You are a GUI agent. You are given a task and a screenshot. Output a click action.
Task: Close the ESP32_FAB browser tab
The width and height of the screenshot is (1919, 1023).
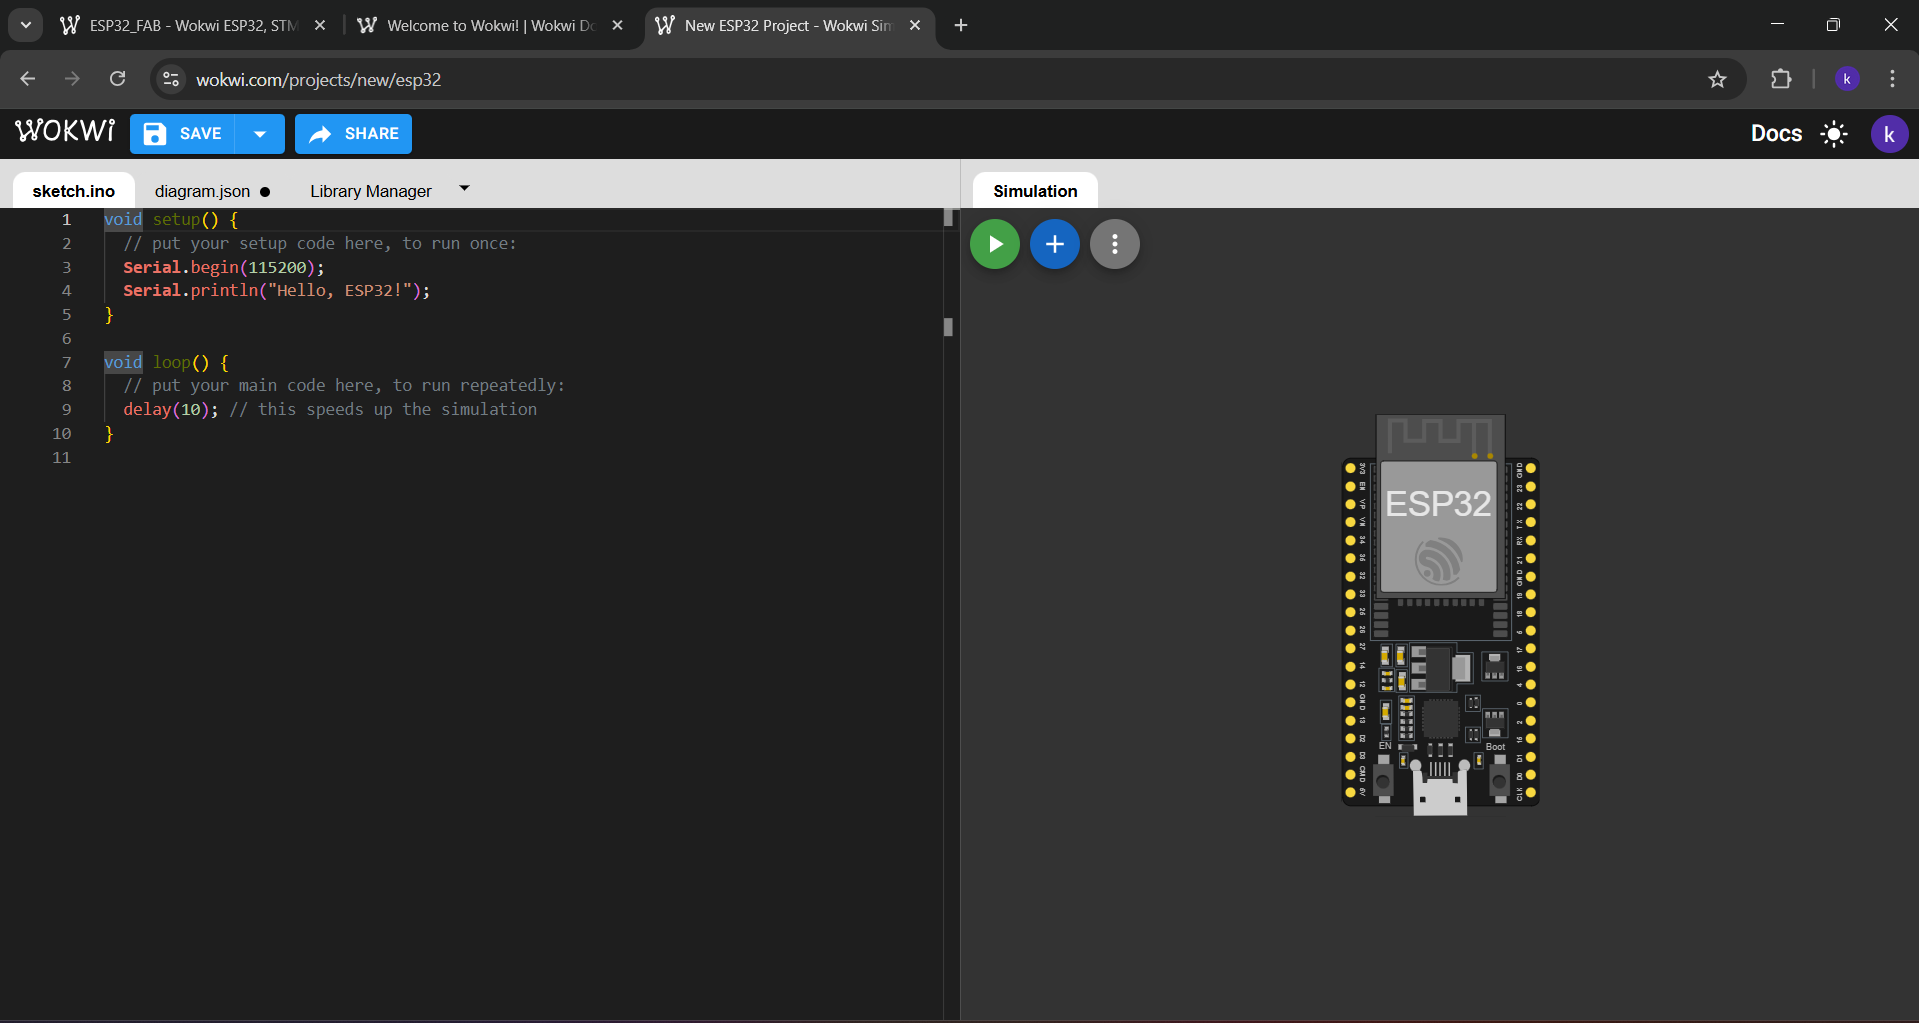pos(320,25)
